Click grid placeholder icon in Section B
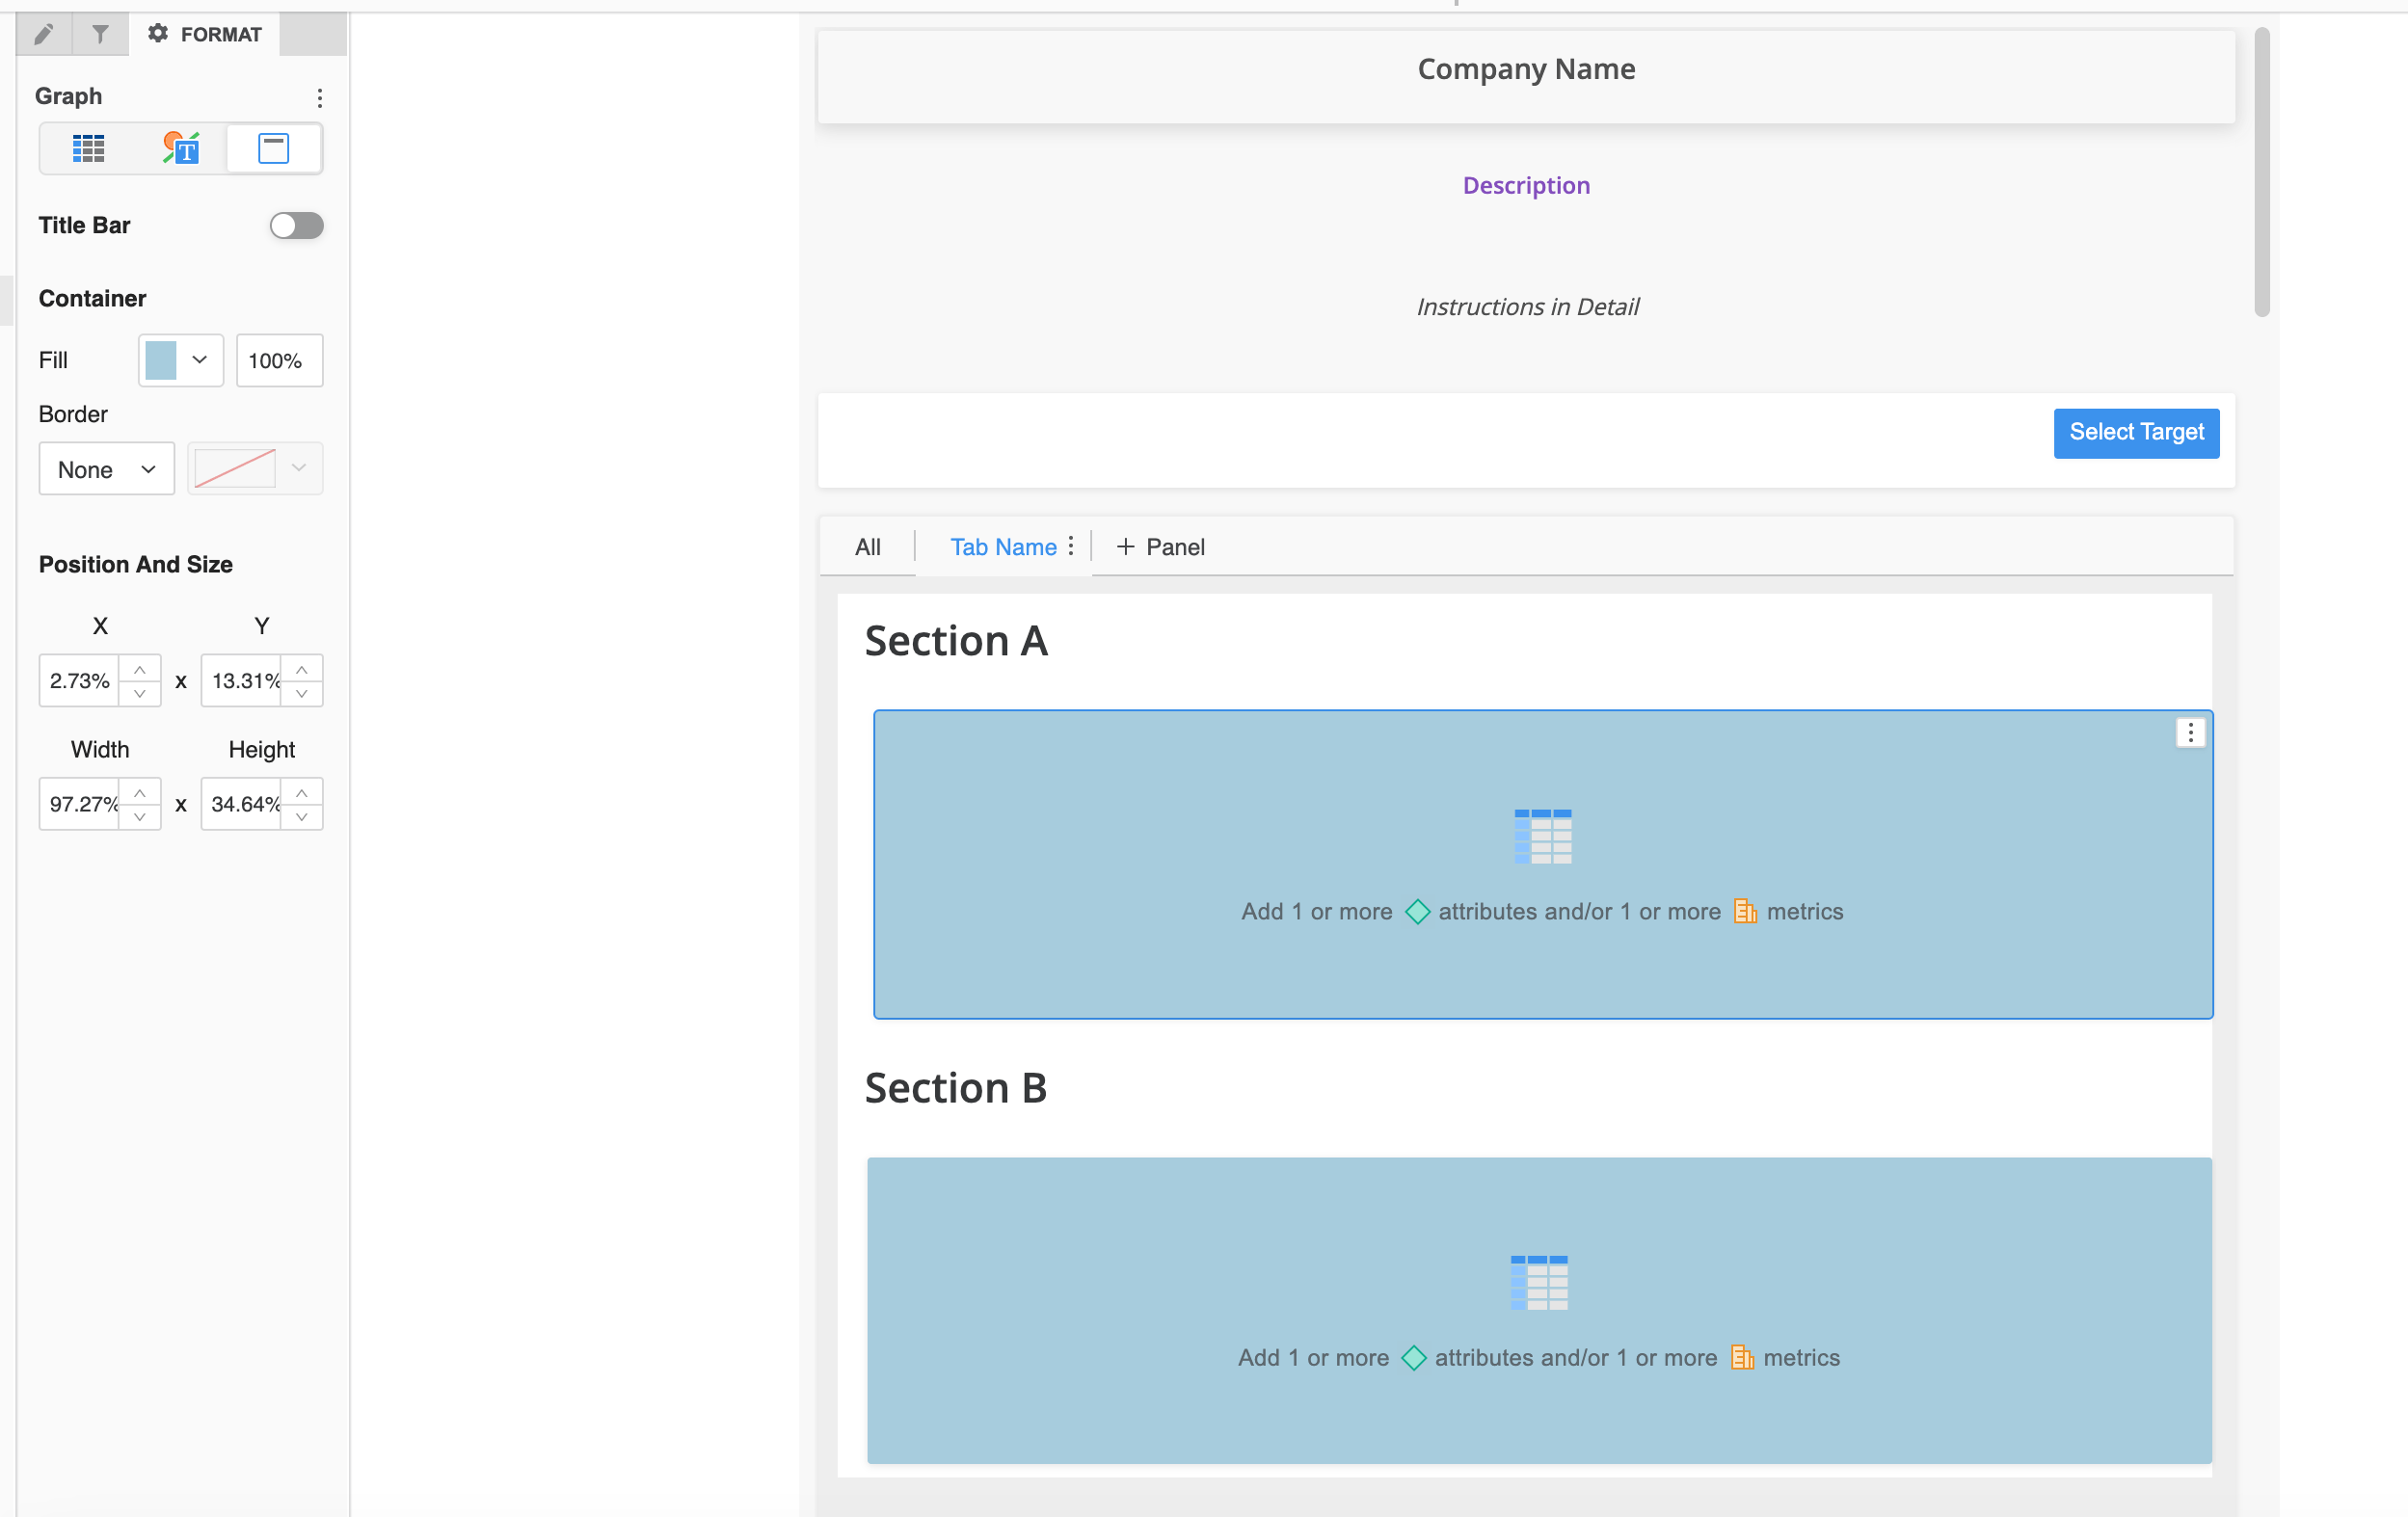Screen dimensions: 2408x1517 (x=1539, y=1282)
